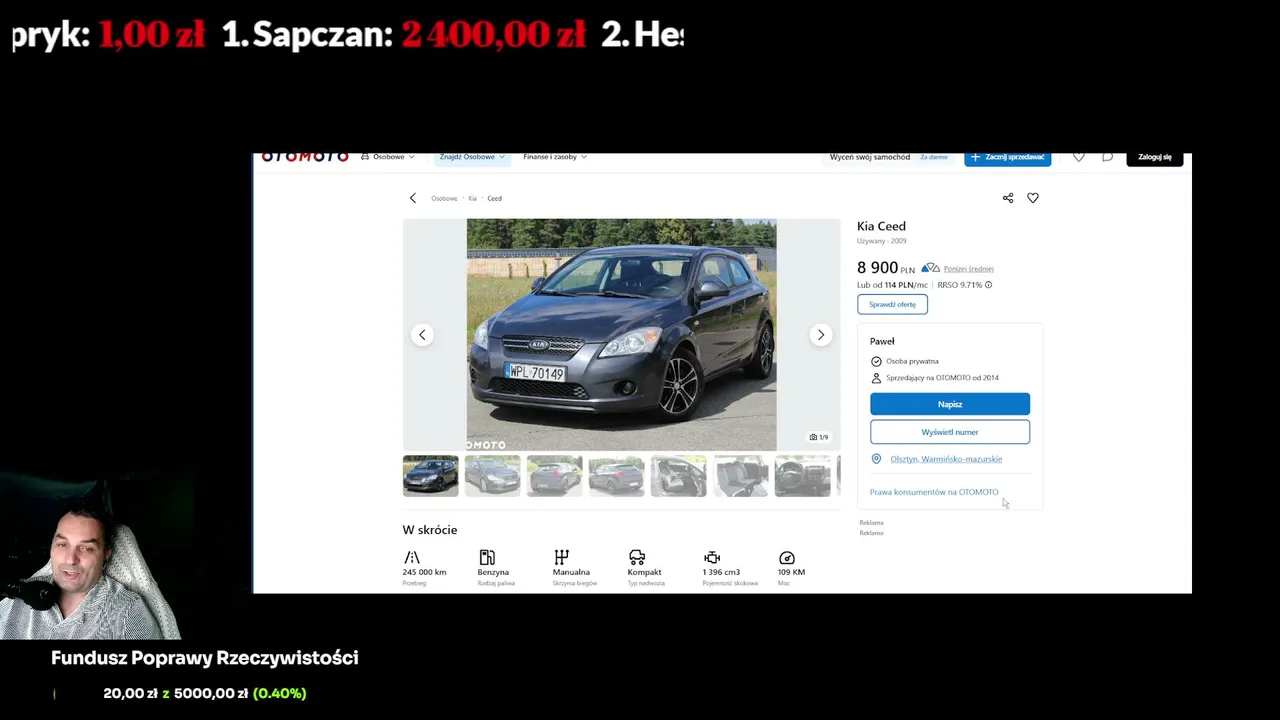The width and height of the screenshot is (1280, 720).
Task: Click the Wyświetl numer button
Action: 950,432
